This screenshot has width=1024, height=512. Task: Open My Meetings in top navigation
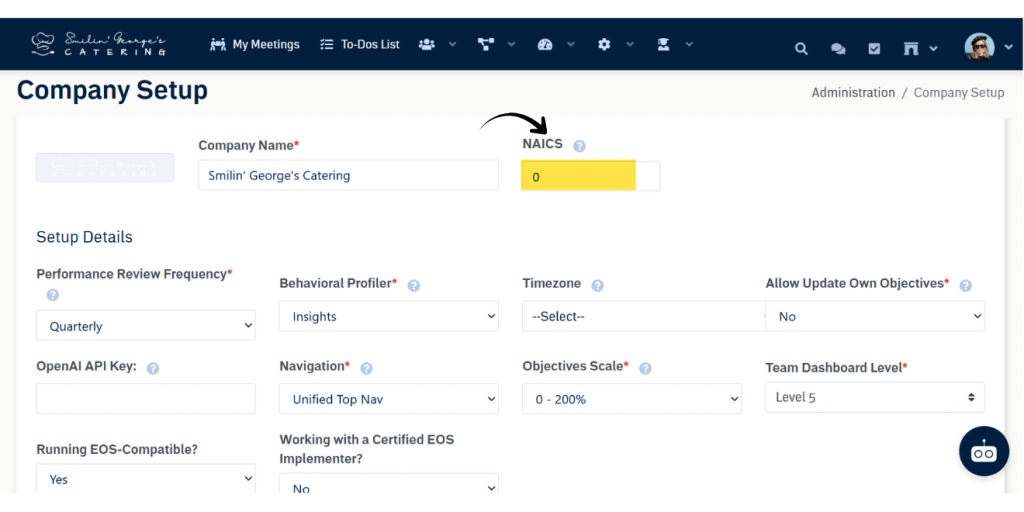click(255, 45)
